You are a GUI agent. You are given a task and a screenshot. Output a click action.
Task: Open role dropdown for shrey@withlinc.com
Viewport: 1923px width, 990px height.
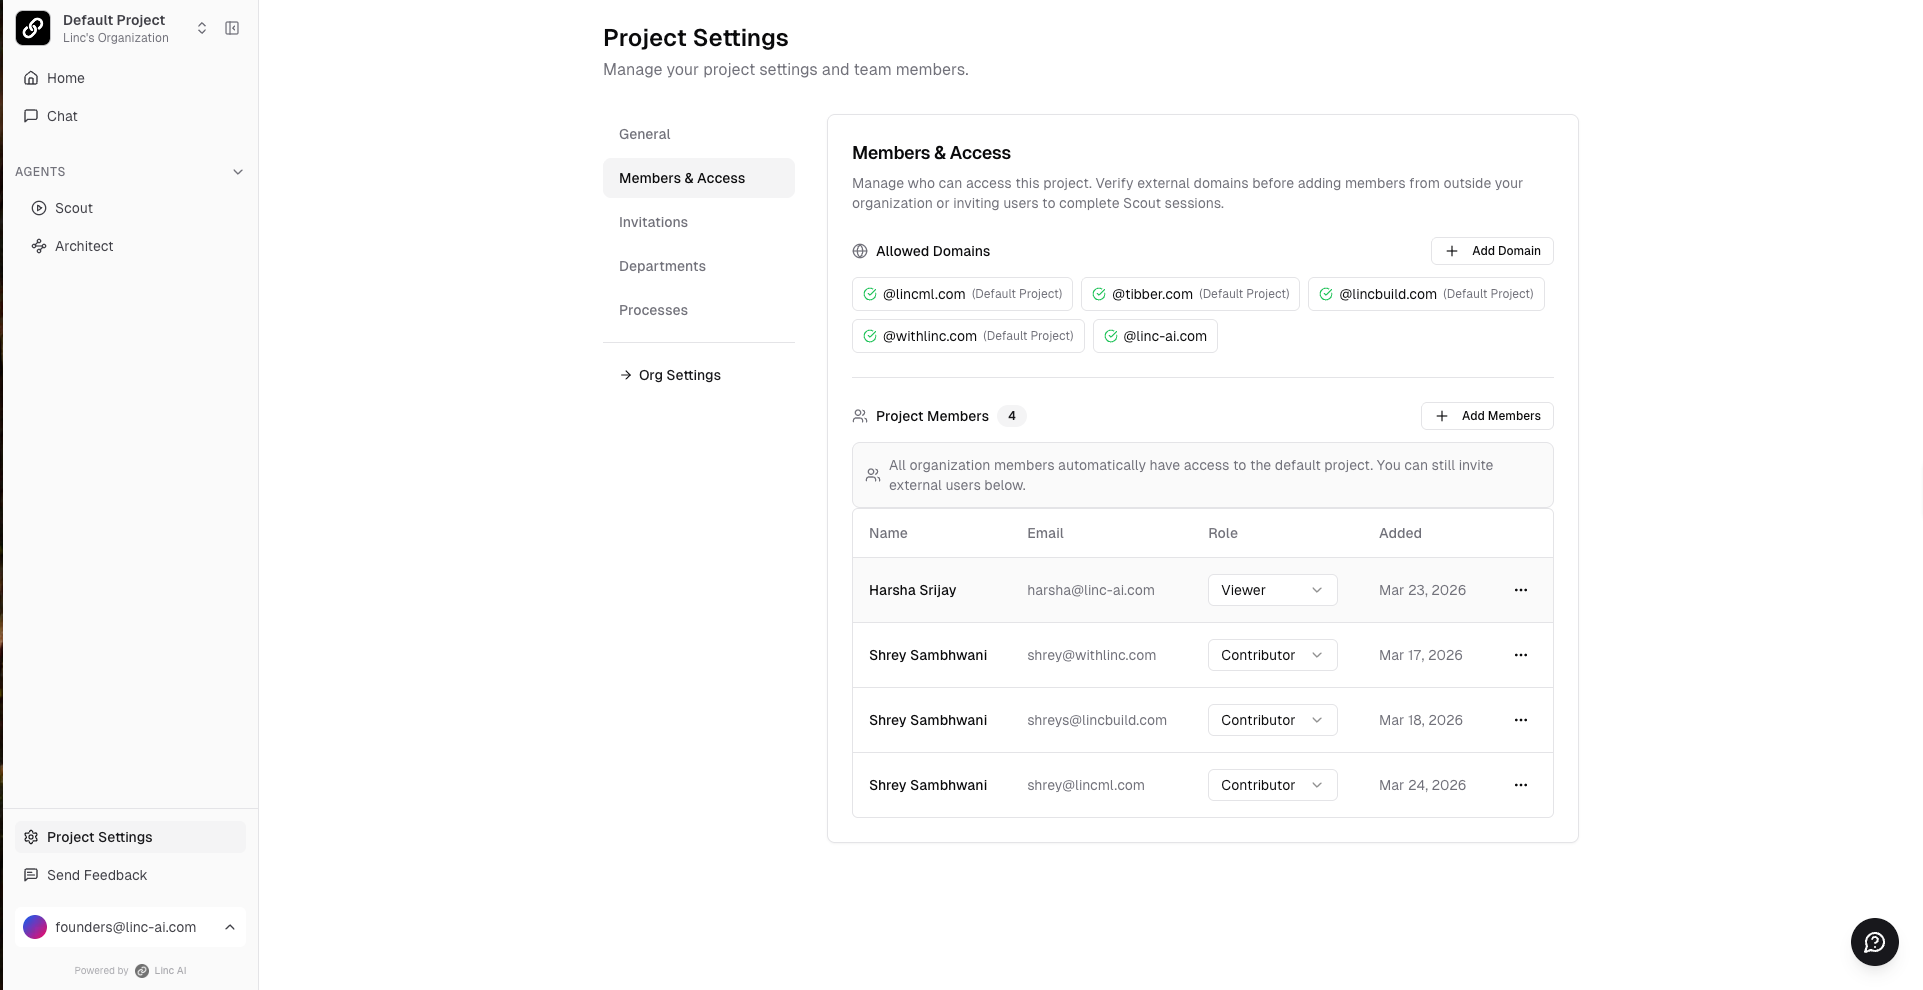point(1272,655)
